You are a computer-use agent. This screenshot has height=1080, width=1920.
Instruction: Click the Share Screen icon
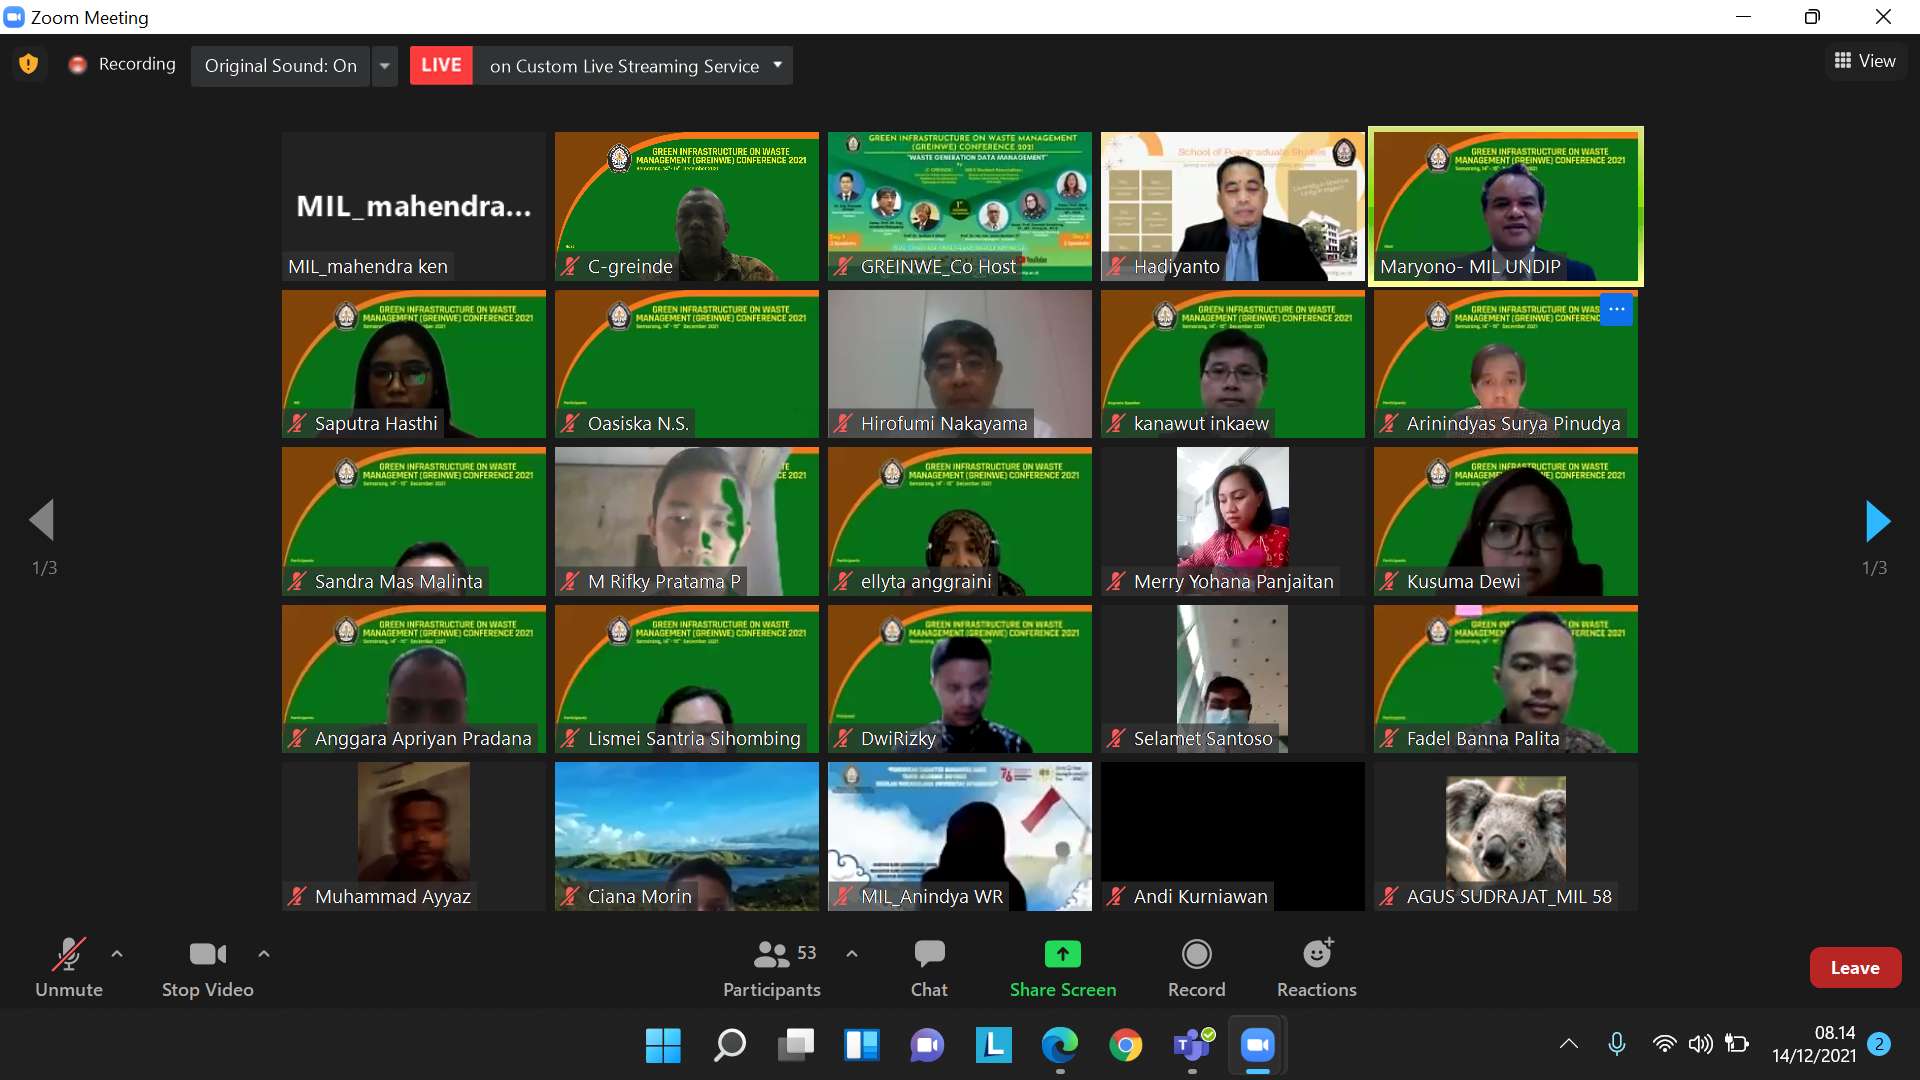1062,955
